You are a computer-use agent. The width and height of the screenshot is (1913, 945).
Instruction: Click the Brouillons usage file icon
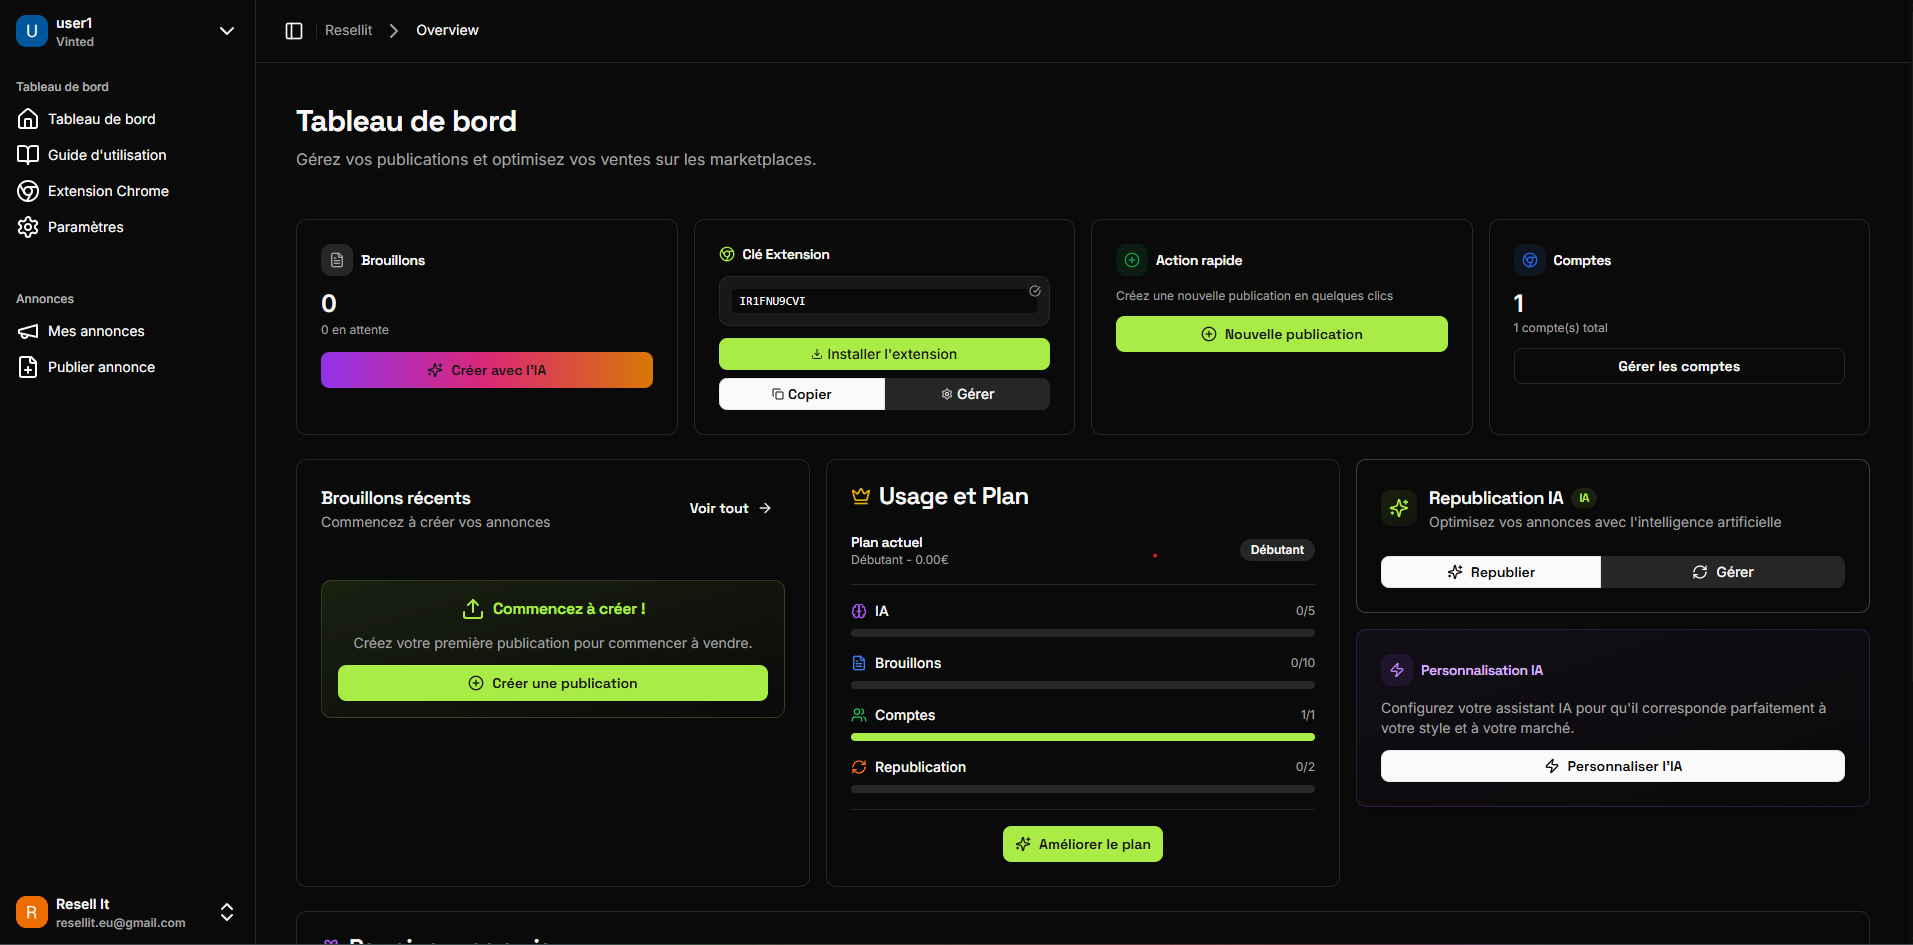coord(859,663)
